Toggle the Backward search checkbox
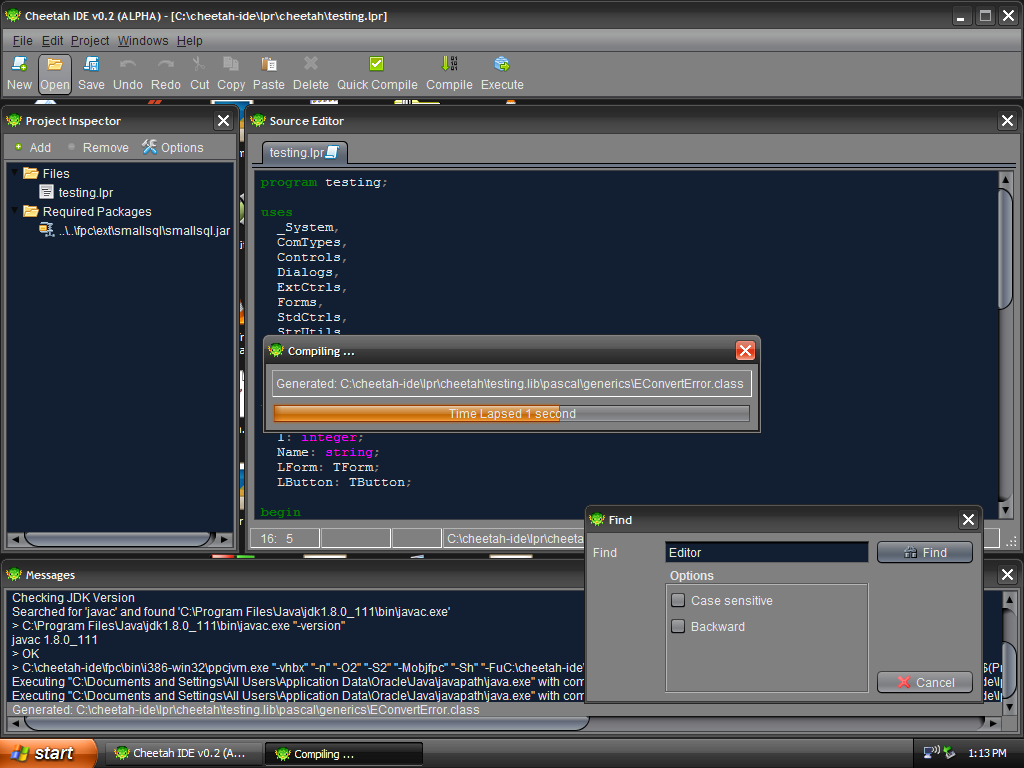This screenshot has width=1024, height=768. (678, 627)
